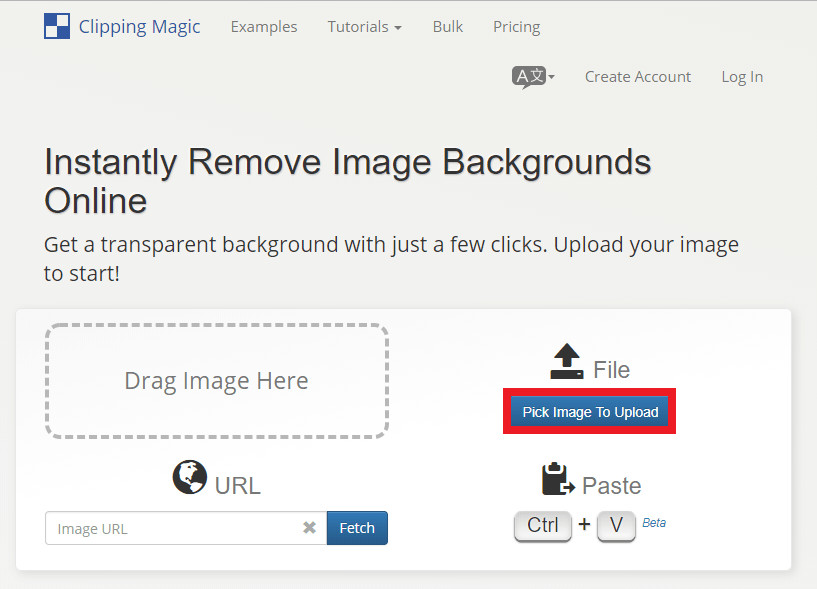Open the Bulk navigation item
Viewport: 817px width, 589px height.
point(448,27)
